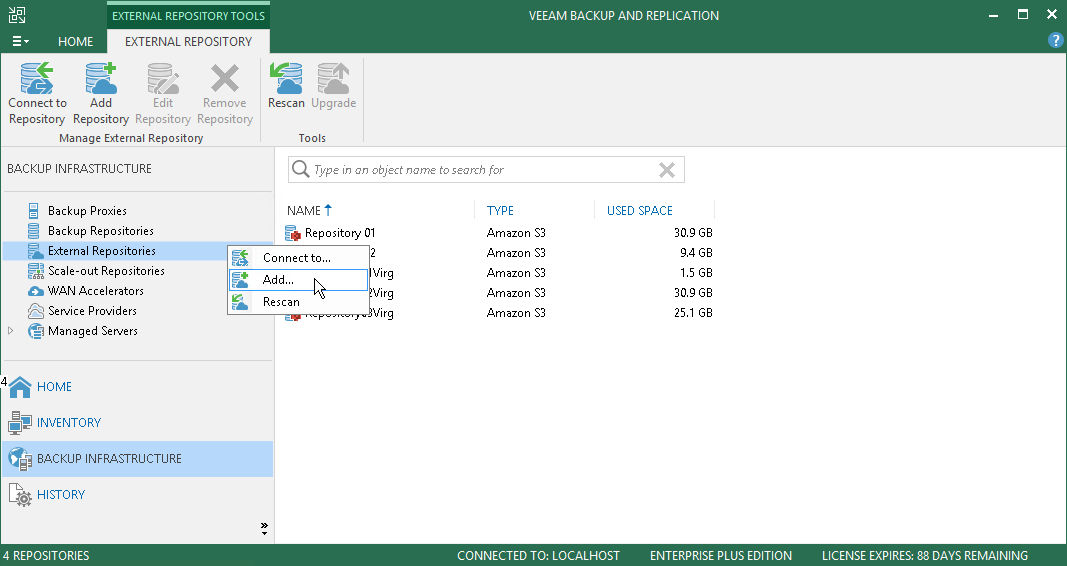Click the Managed Servers icon
Image resolution: width=1067 pixels, height=566 pixels.
tap(35, 331)
